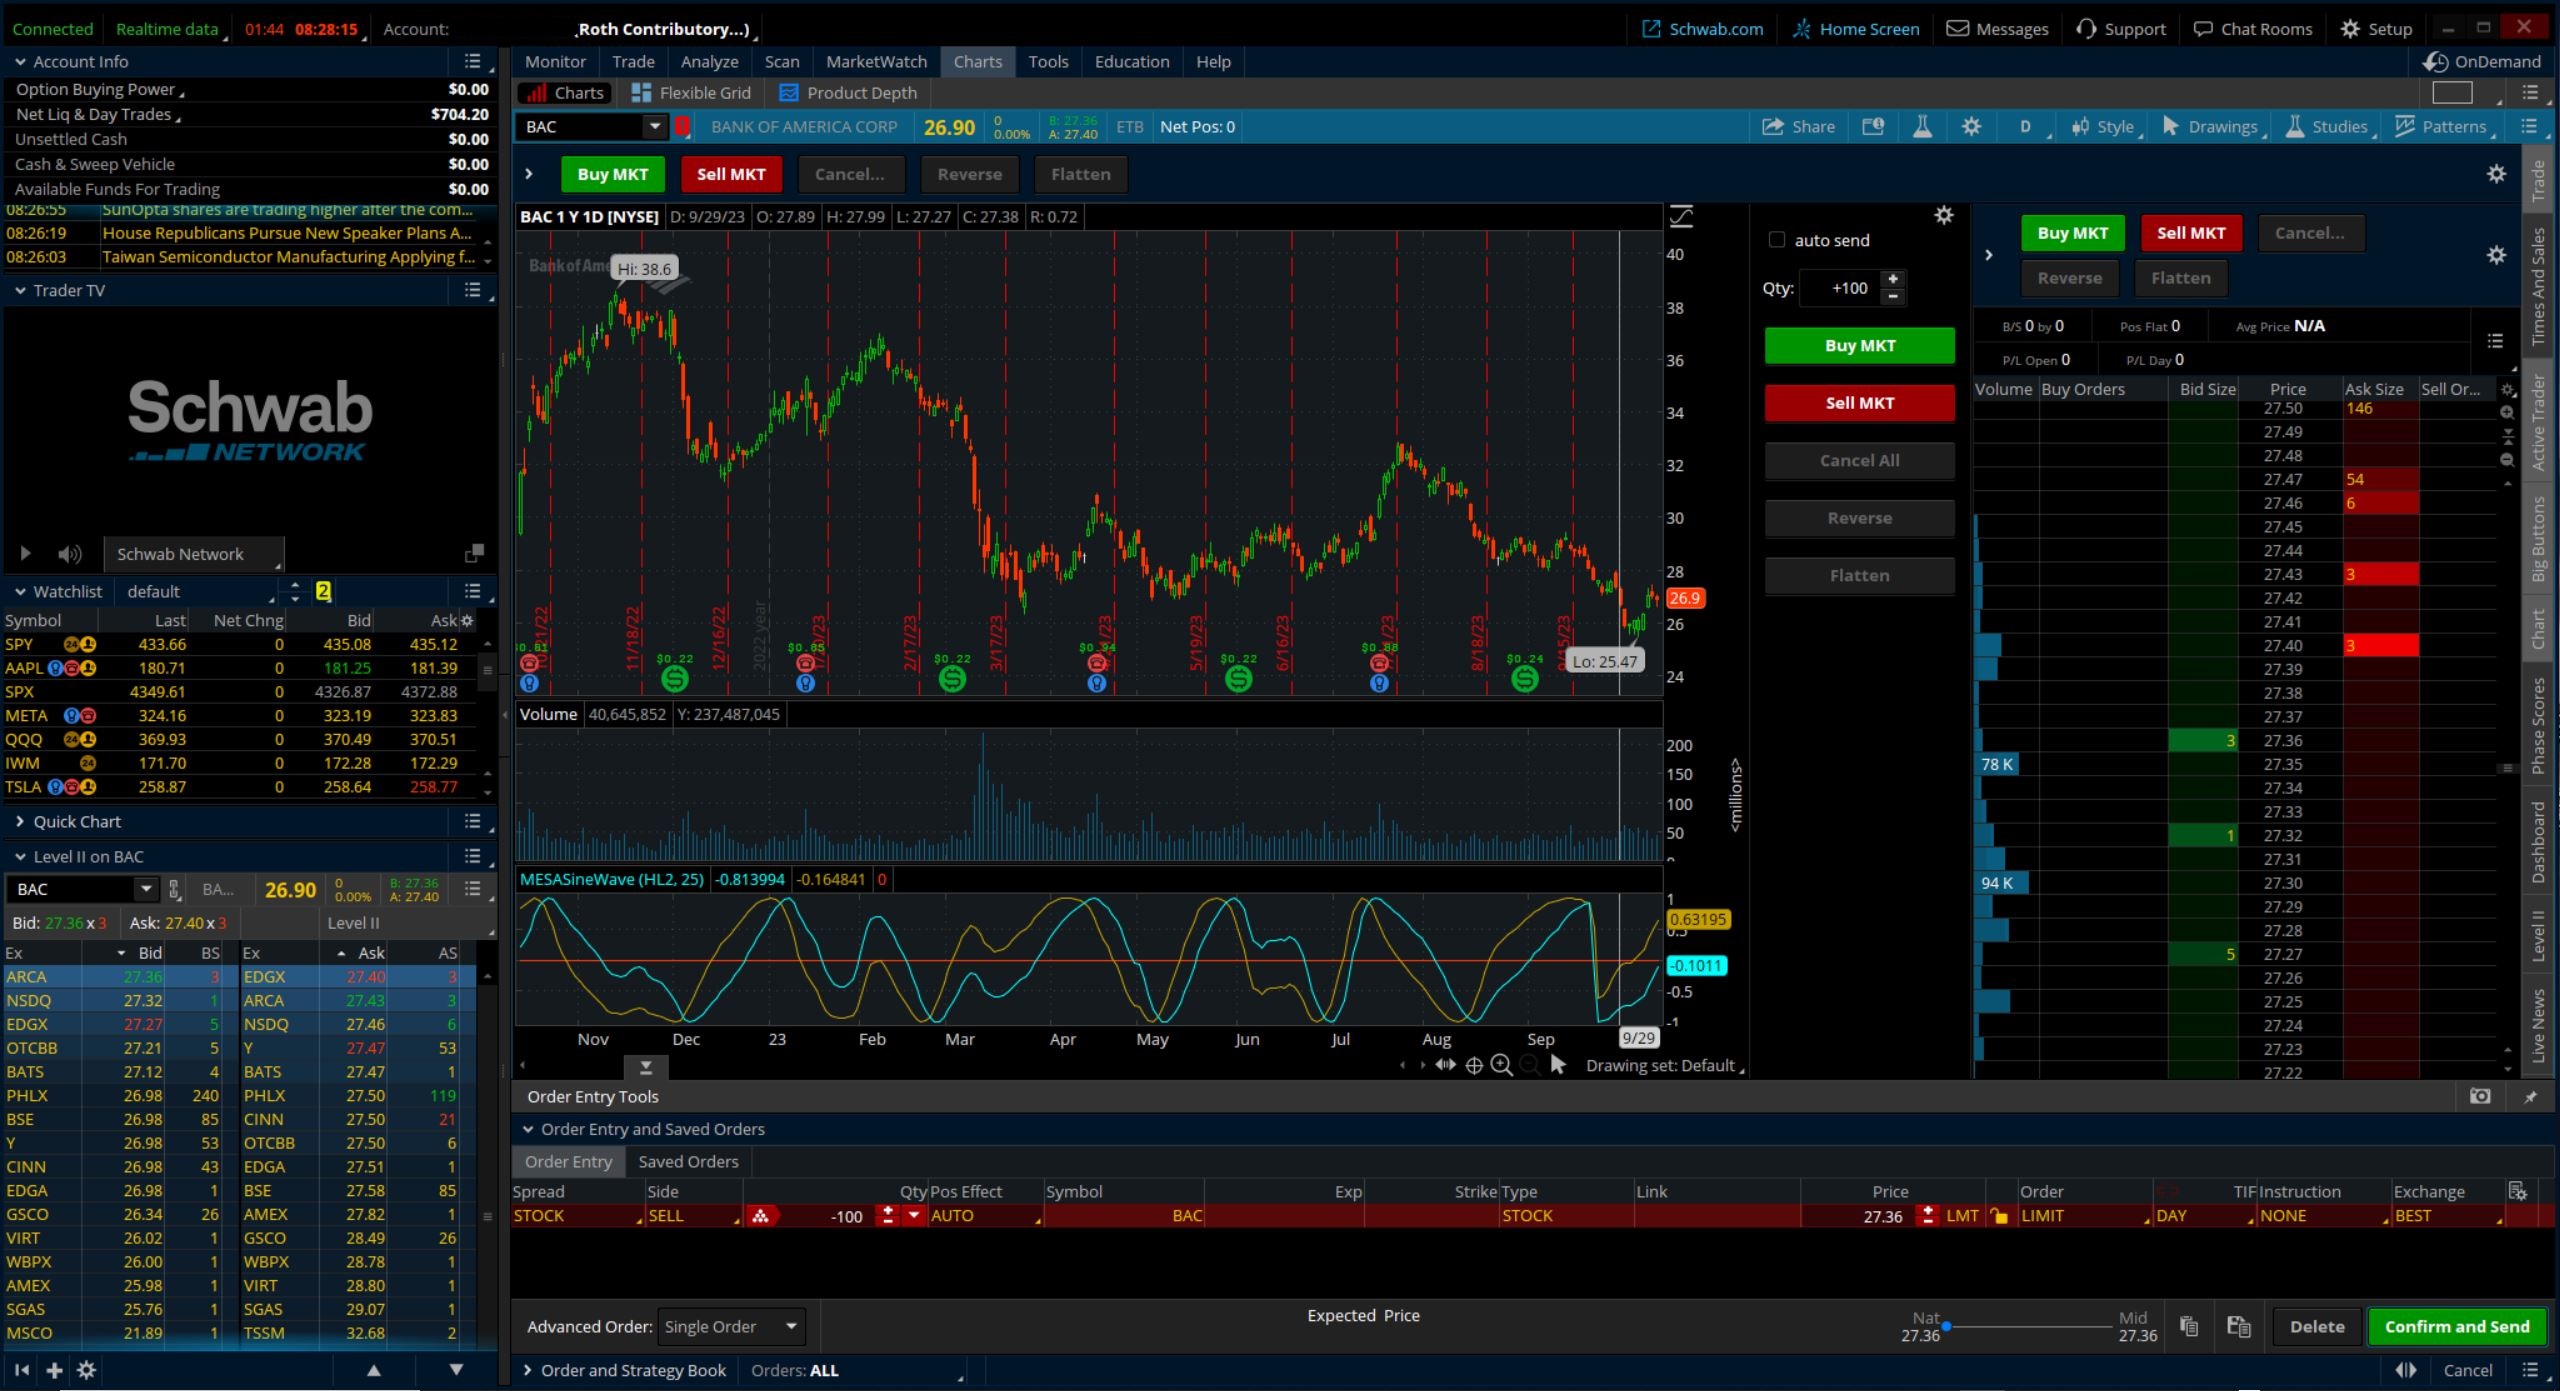The height and width of the screenshot is (1391, 2560).
Task: Open the Scan tab
Action: tap(782, 62)
